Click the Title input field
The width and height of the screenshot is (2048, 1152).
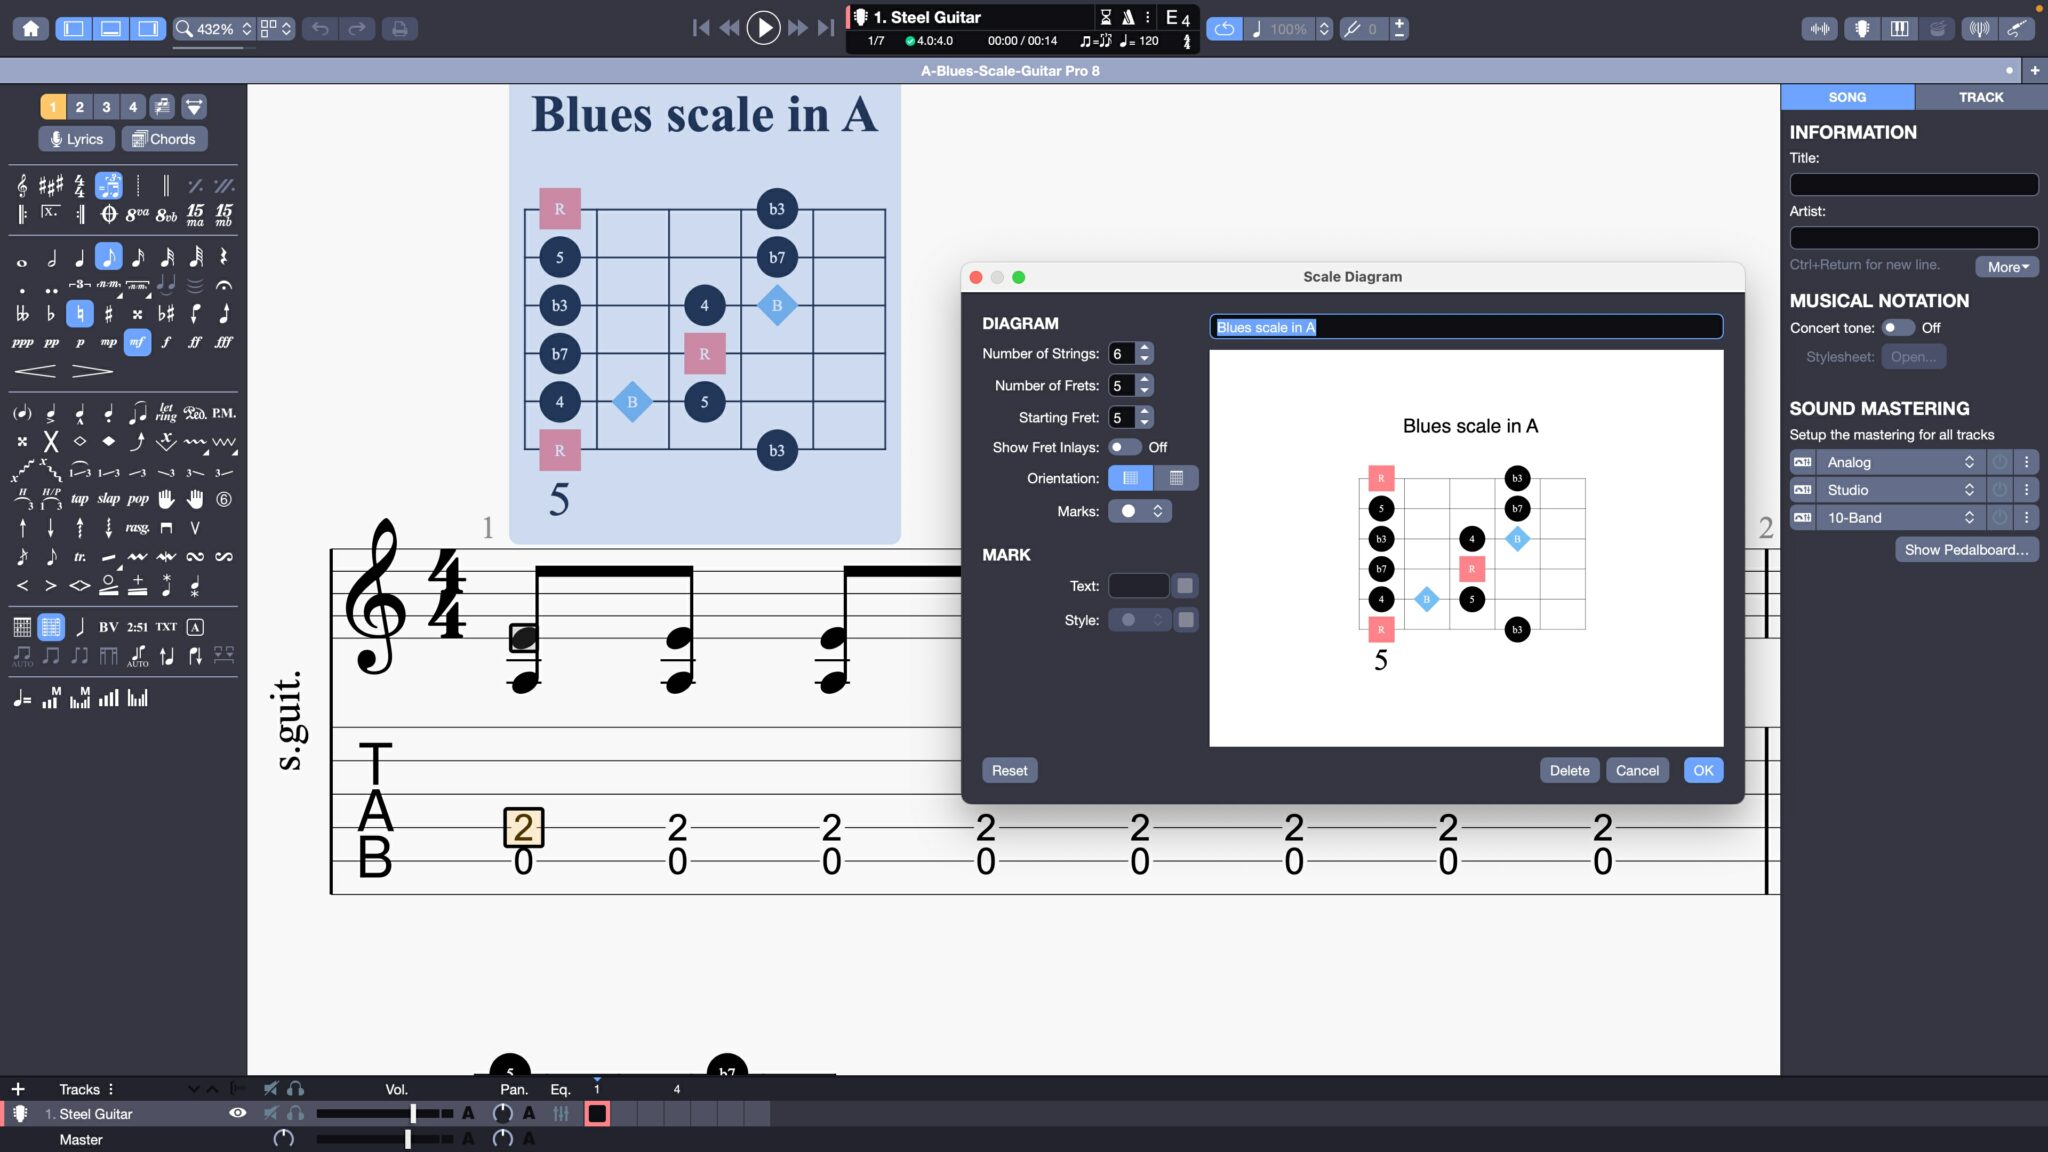[x=1913, y=184]
